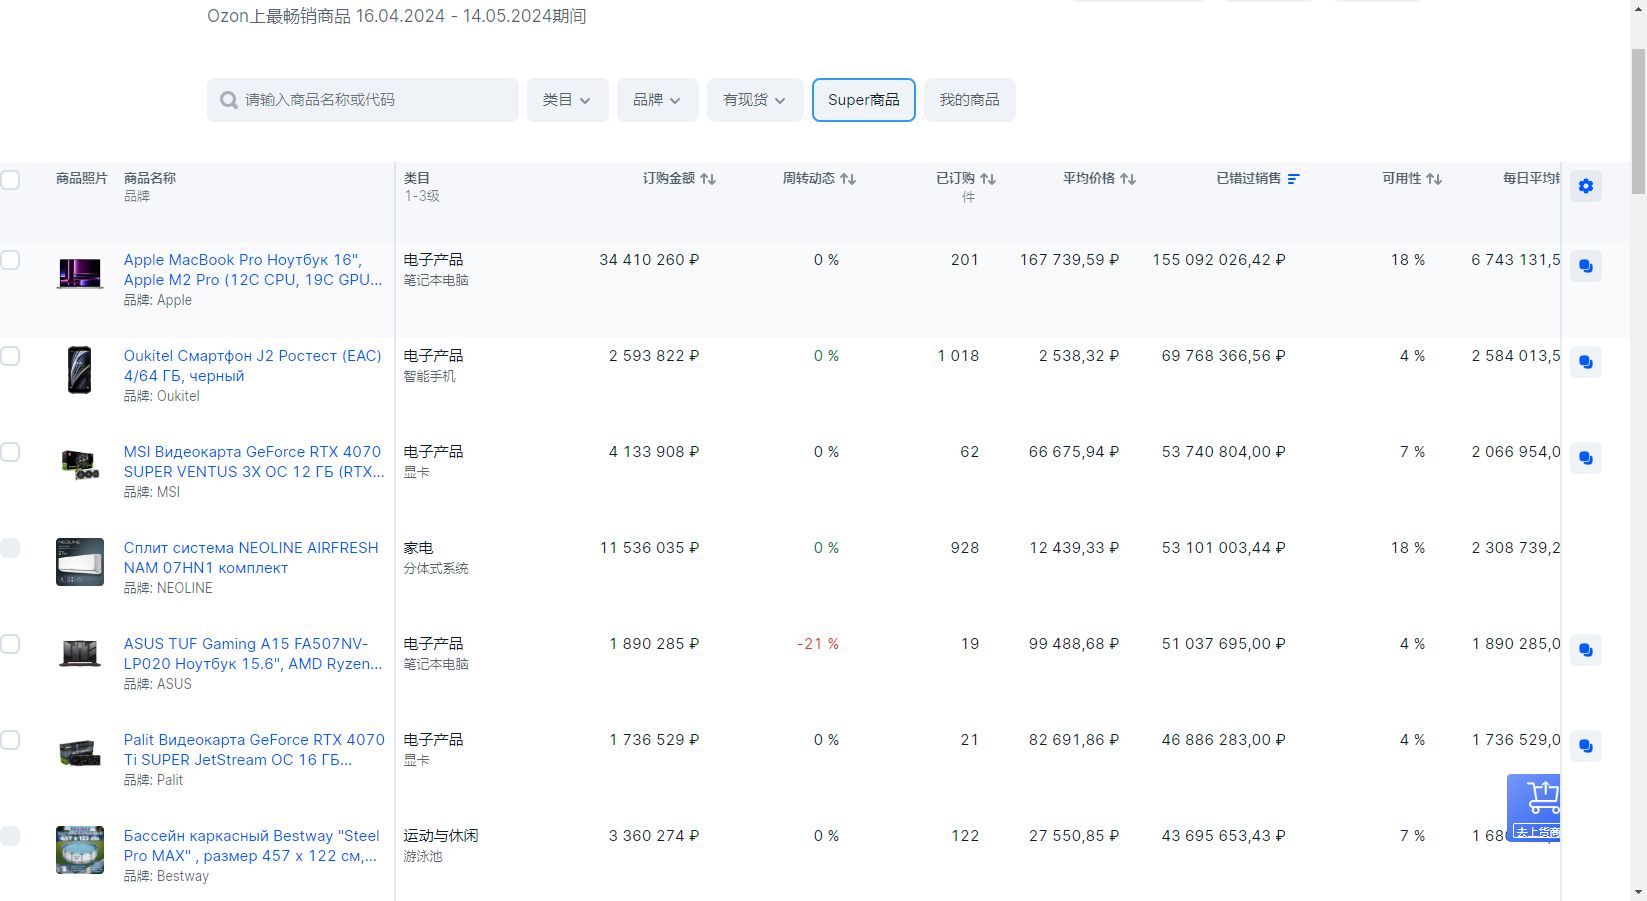Open chat icon for Palit GeForce row
The width and height of the screenshot is (1647, 901).
pyautogui.click(x=1586, y=746)
